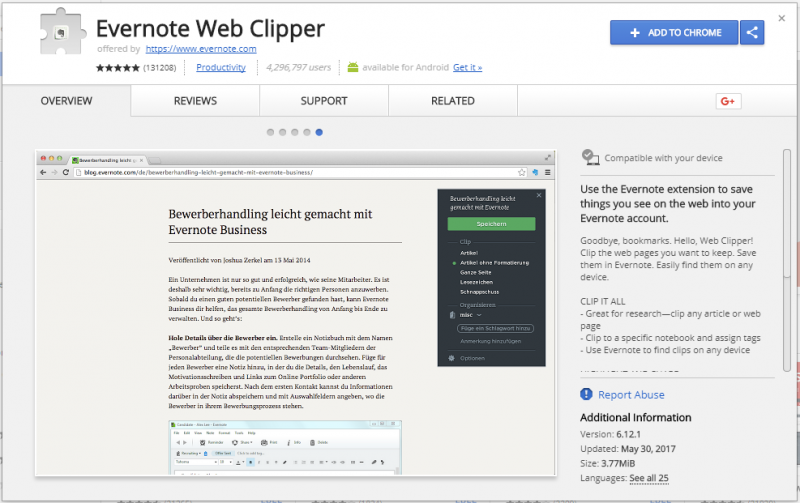Click the five-star rating
800x503 pixels.
click(117, 68)
